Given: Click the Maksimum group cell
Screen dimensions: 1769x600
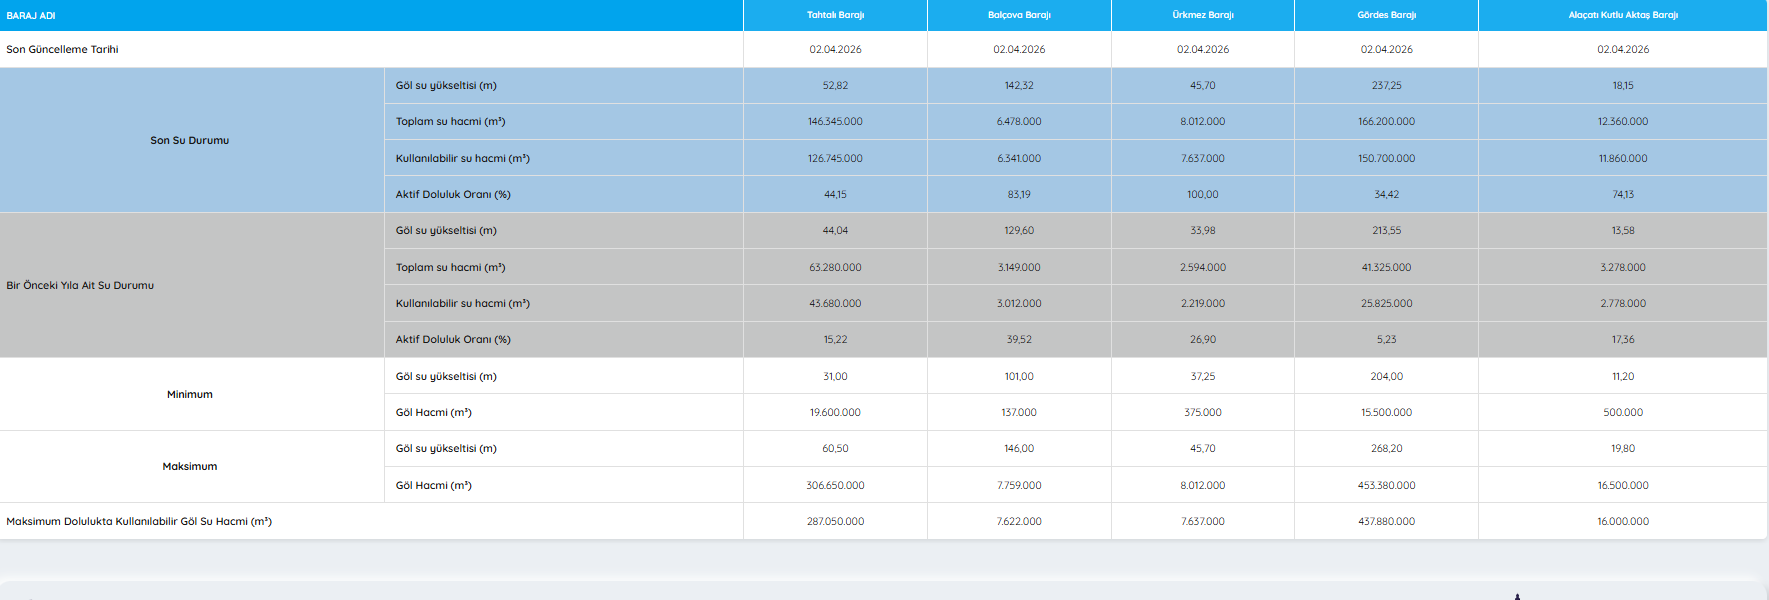Looking at the screenshot, I should coord(190,466).
